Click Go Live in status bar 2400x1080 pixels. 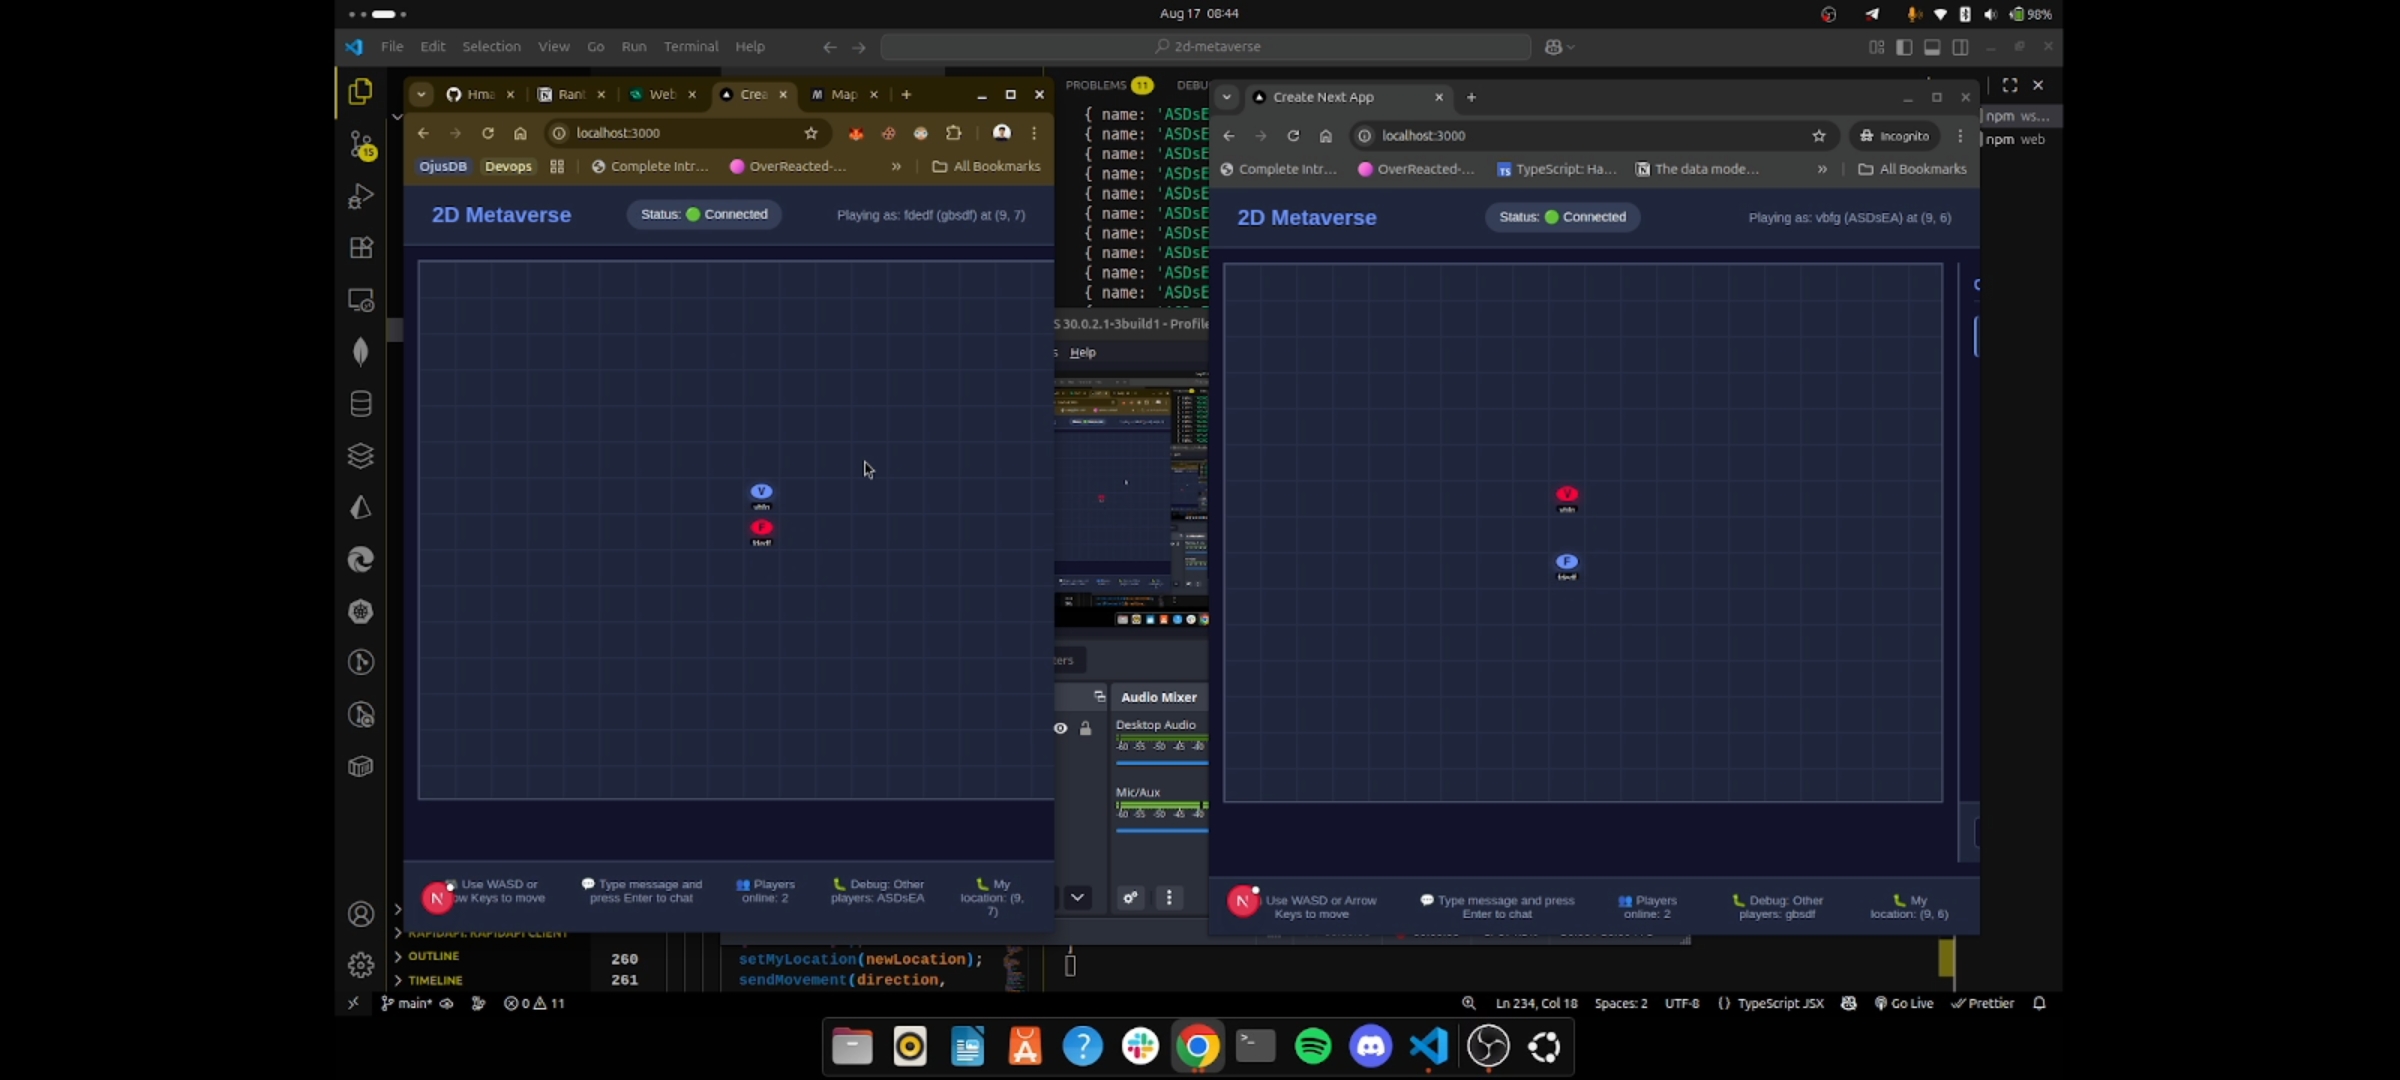point(1904,1003)
